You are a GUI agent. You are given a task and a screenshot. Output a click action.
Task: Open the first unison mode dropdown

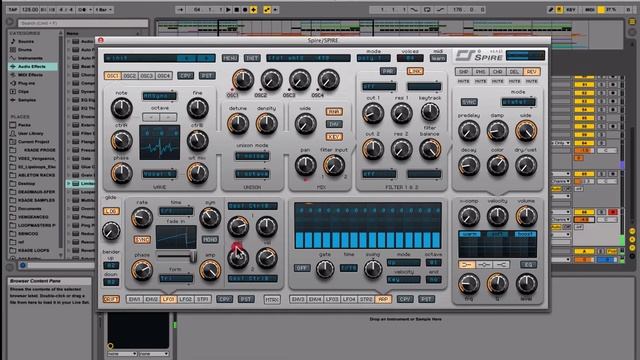(x=252, y=156)
